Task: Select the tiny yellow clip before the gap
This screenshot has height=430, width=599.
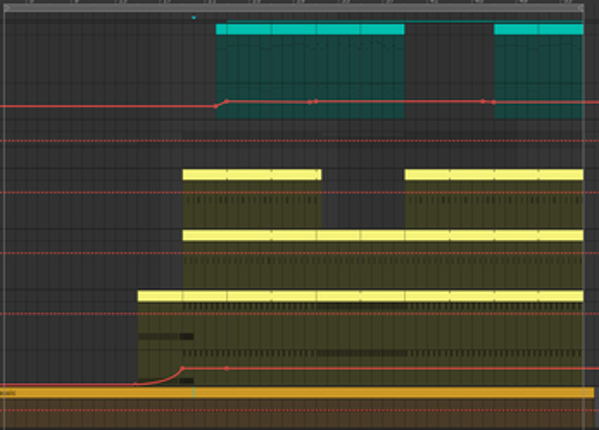Action: click(x=319, y=175)
